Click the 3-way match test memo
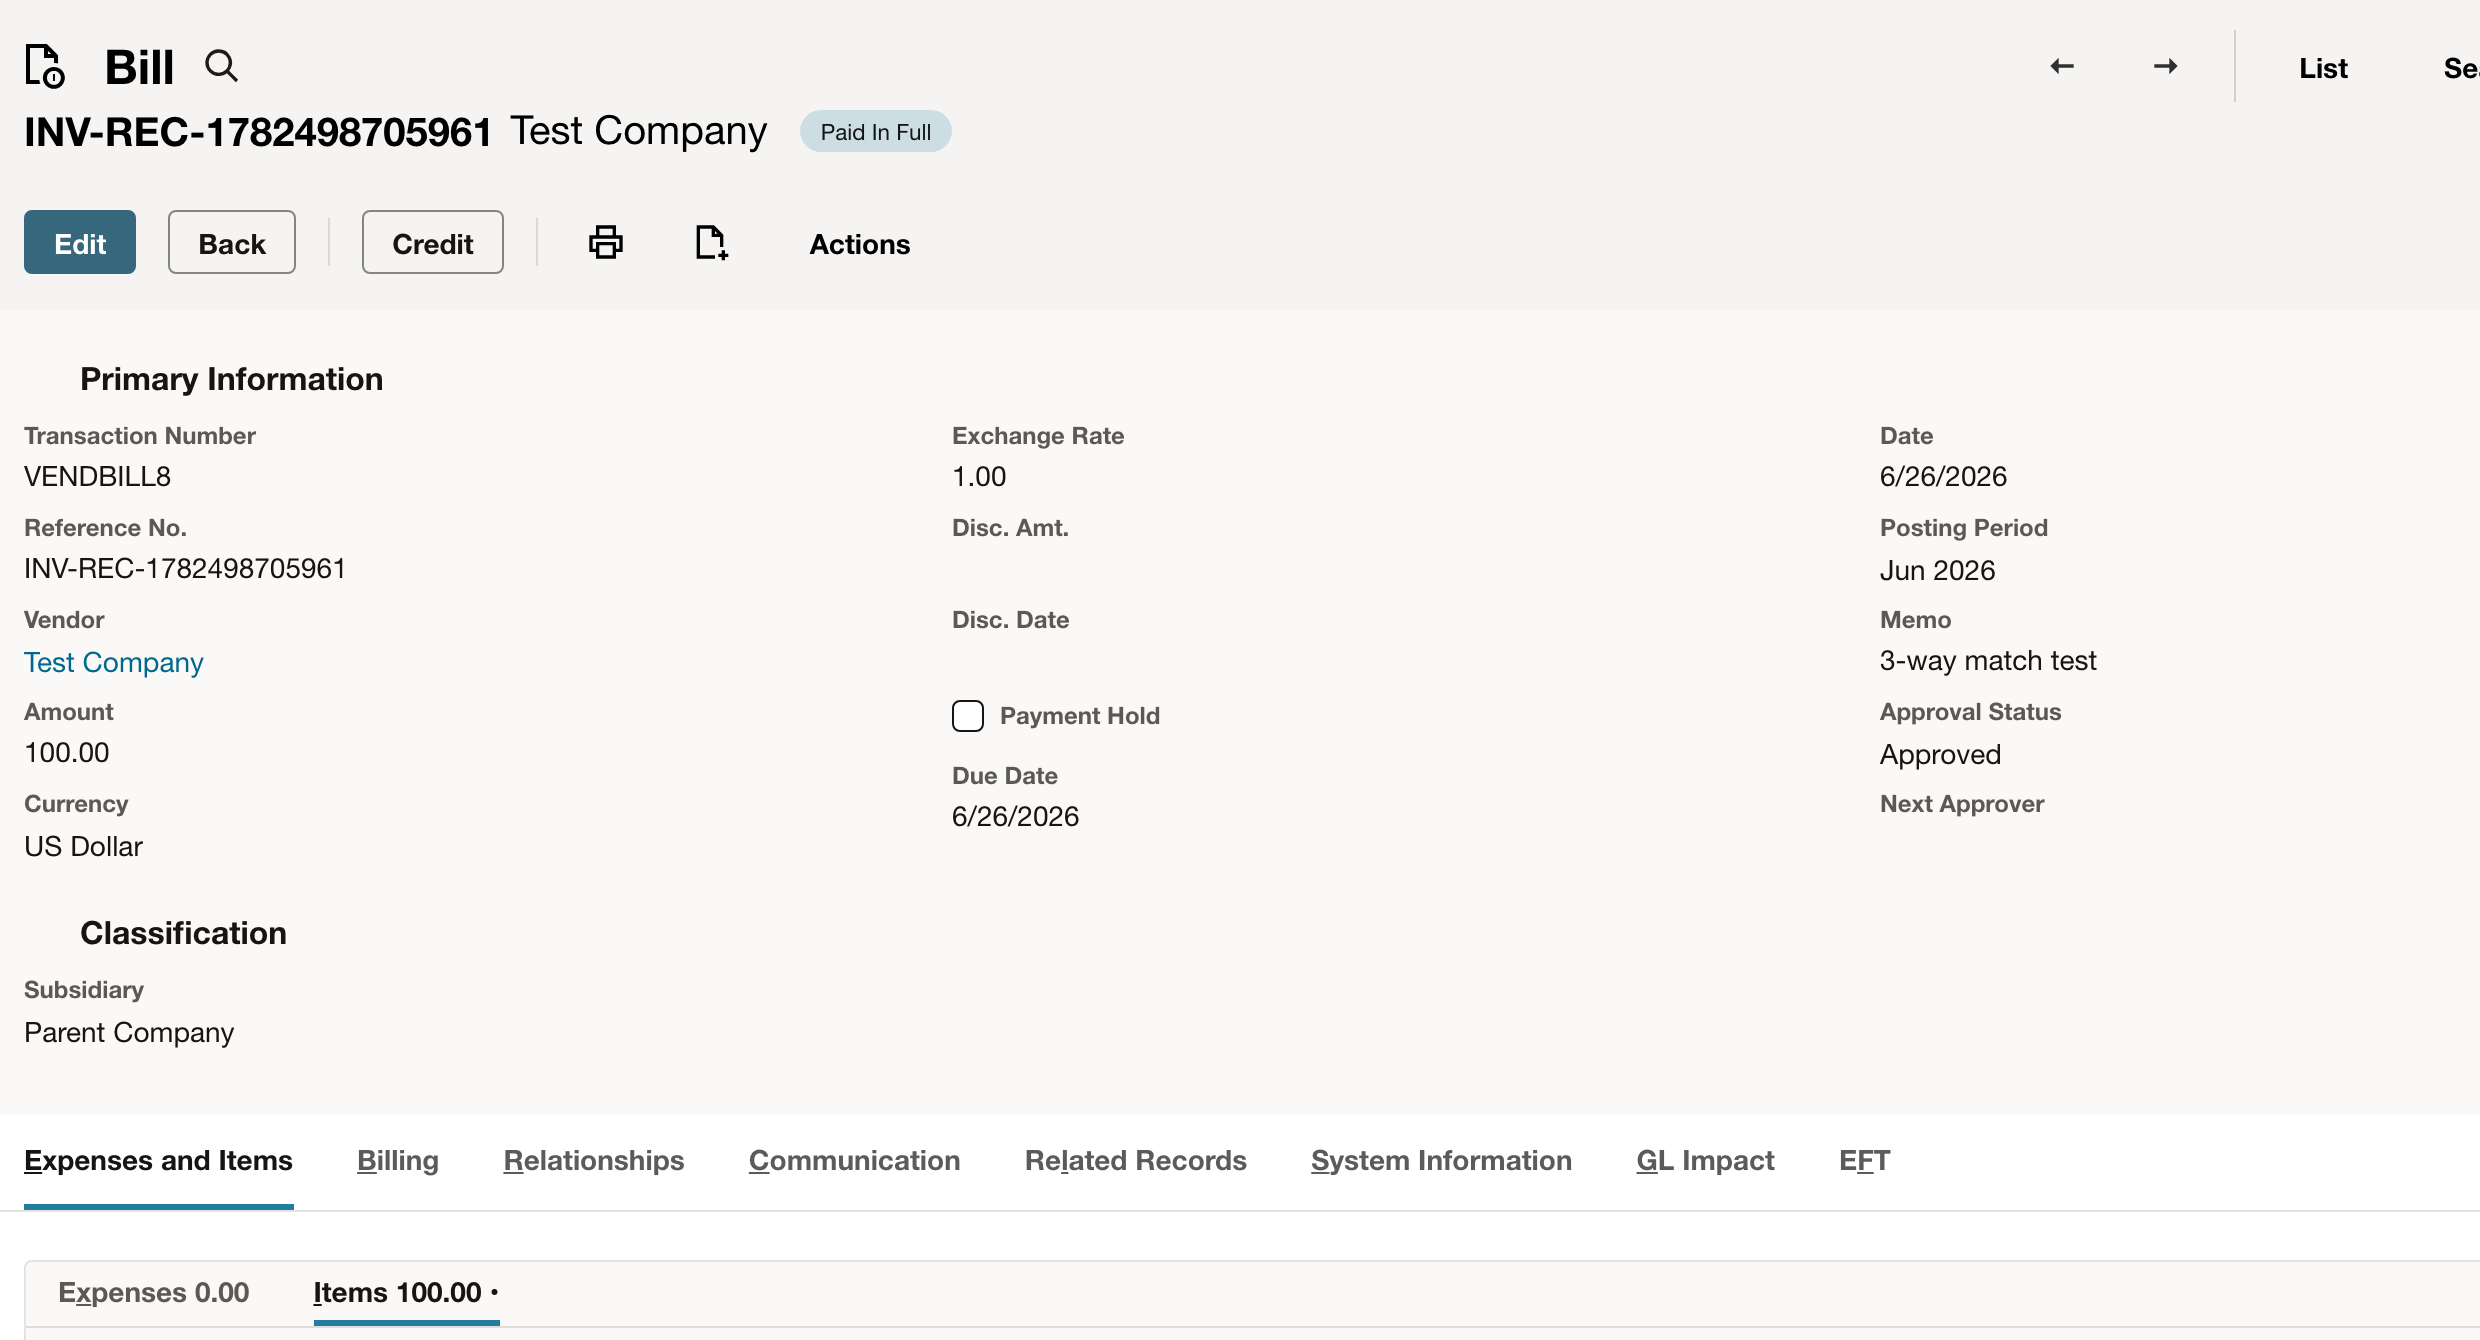2480x1340 pixels. 1988,660
